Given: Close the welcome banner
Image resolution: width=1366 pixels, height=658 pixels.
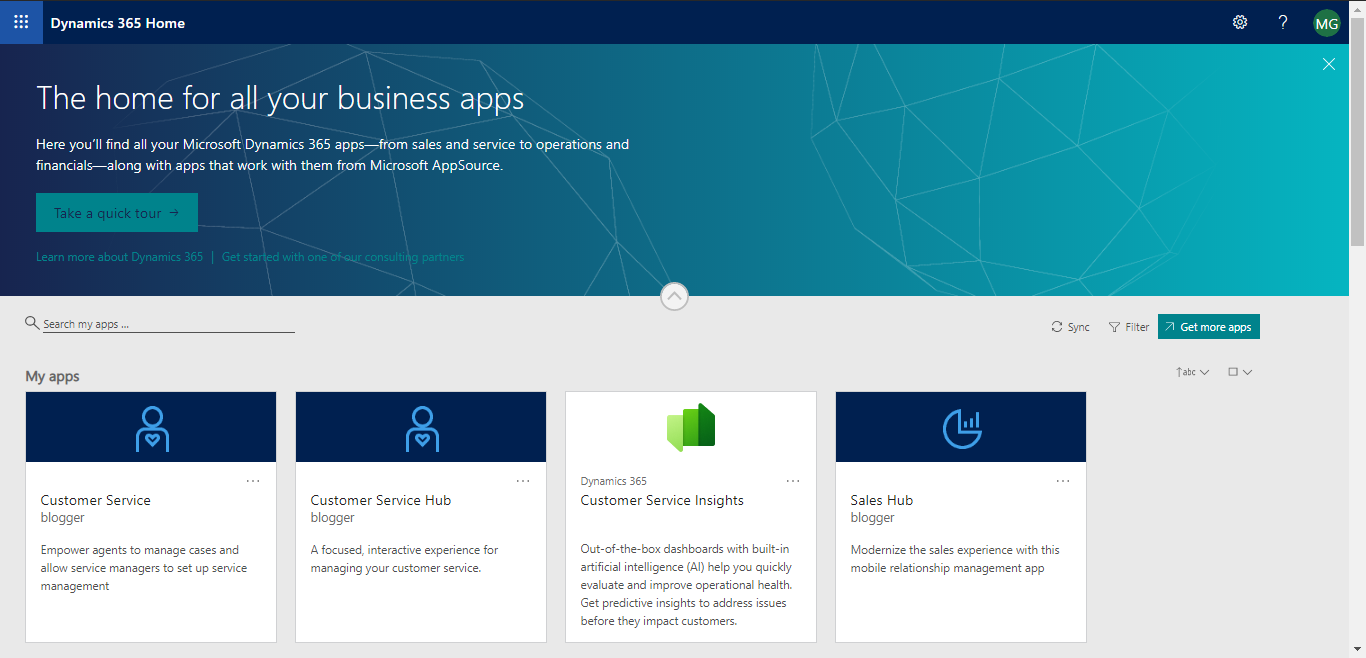Looking at the screenshot, I should 1328,64.
